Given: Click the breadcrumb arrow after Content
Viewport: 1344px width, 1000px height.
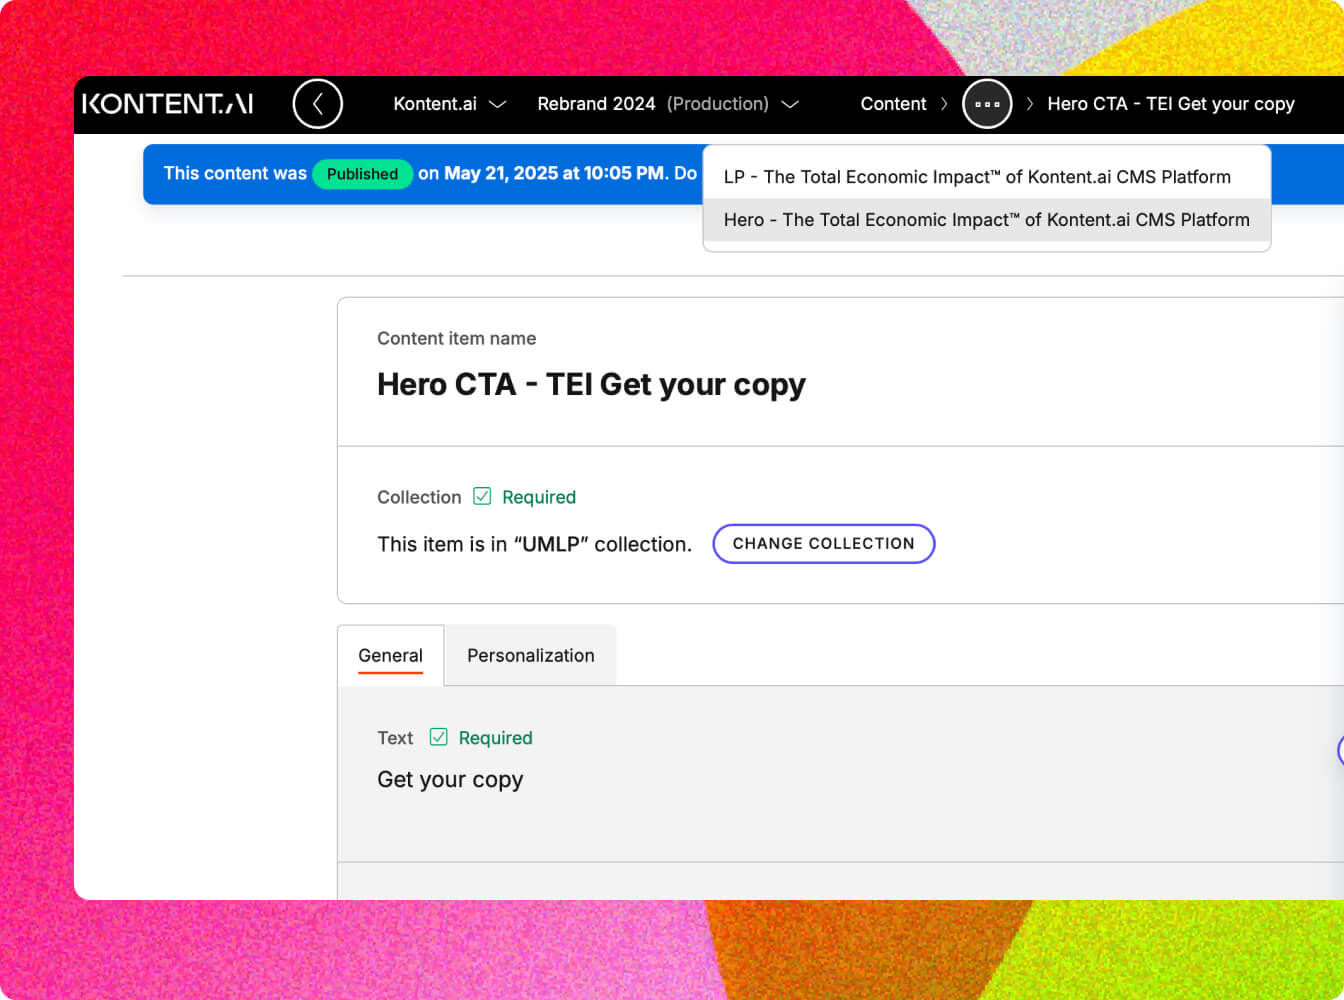Looking at the screenshot, I should [x=944, y=104].
